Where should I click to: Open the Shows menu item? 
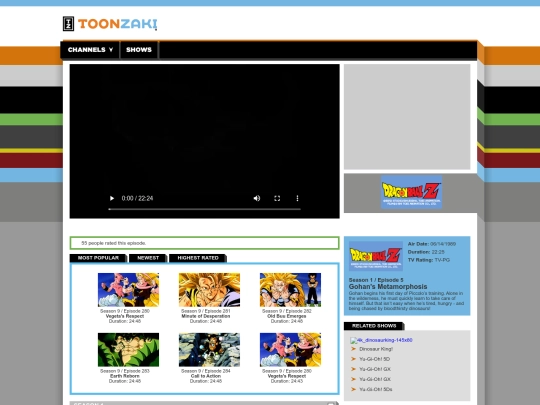click(x=139, y=50)
